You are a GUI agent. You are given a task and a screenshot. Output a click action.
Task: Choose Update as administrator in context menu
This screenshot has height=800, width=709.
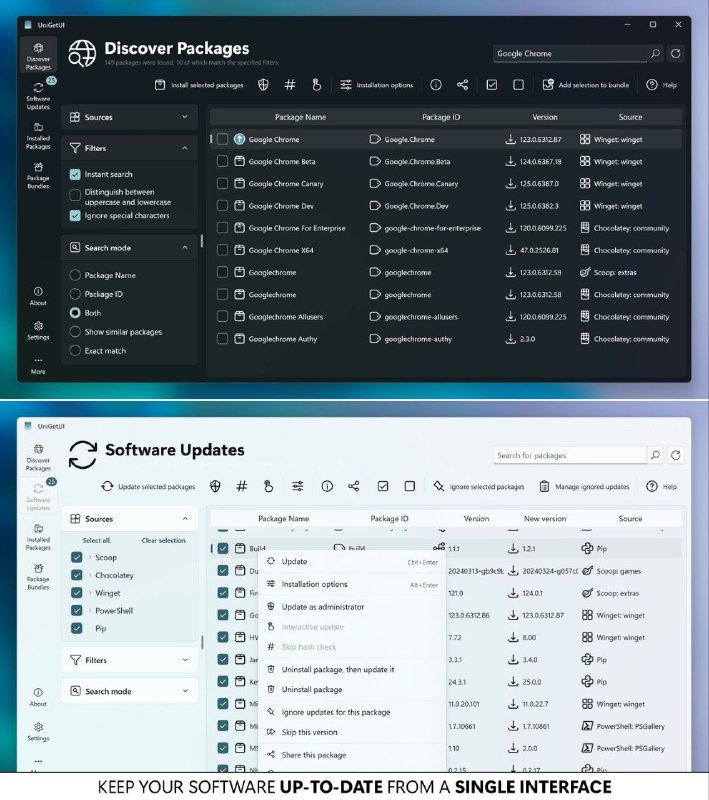pos(352,607)
